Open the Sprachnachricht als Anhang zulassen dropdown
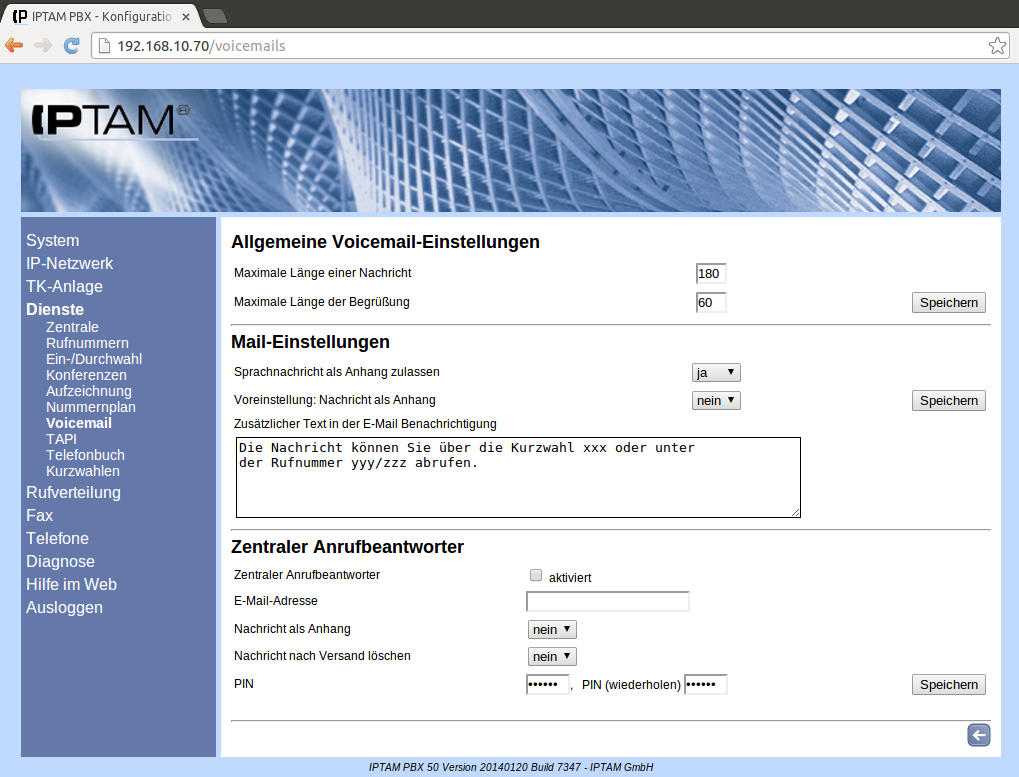This screenshot has width=1019, height=777. pyautogui.click(x=716, y=372)
